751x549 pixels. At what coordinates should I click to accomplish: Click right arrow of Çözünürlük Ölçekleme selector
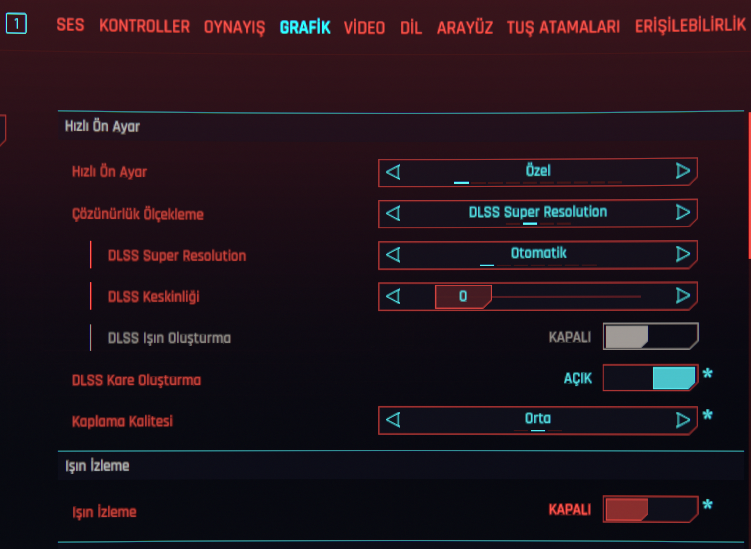(683, 212)
